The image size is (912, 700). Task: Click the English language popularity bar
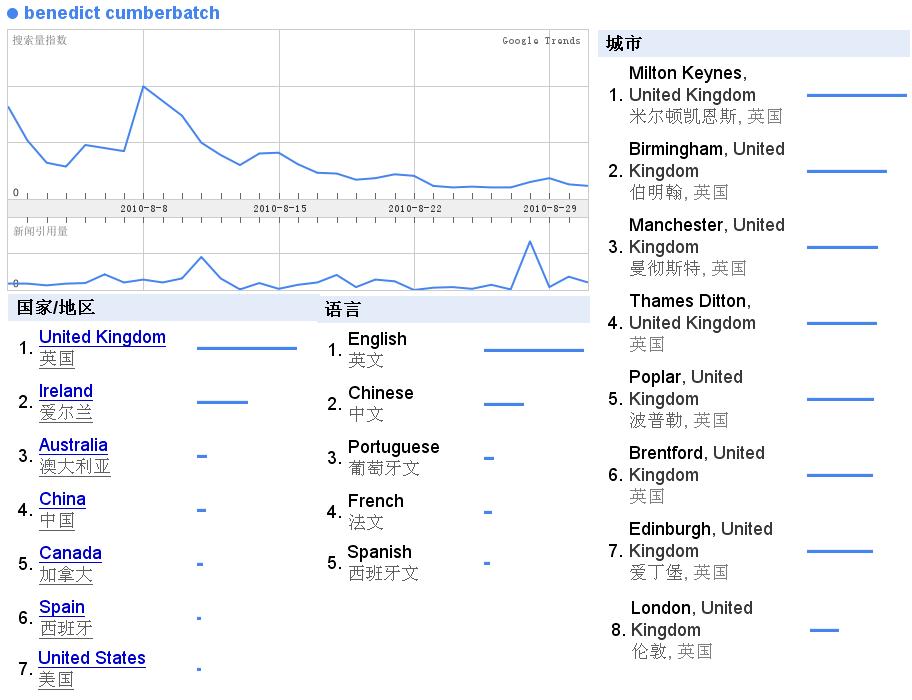533,350
